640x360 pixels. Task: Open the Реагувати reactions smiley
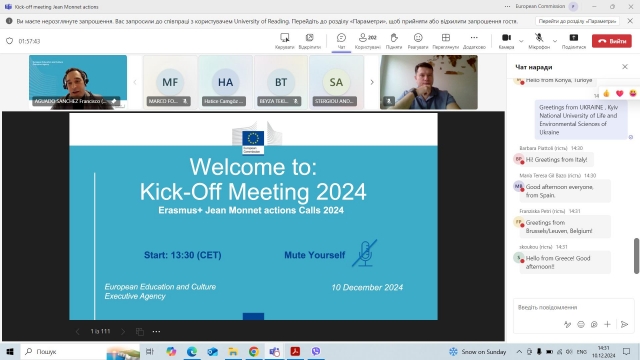click(418, 41)
